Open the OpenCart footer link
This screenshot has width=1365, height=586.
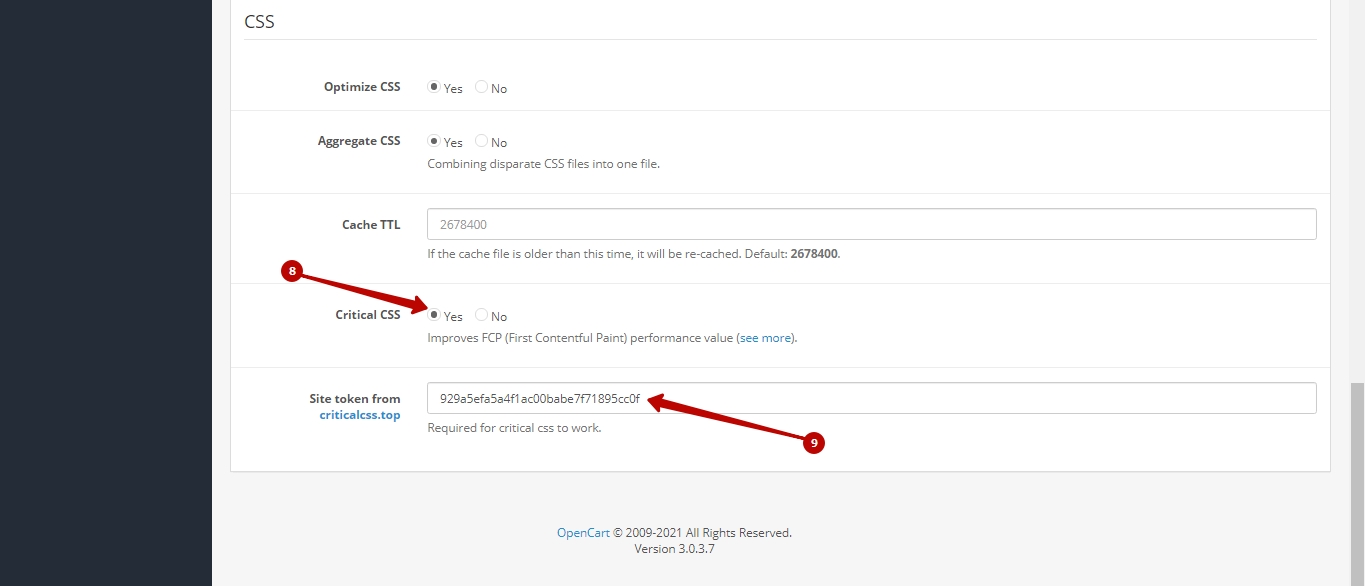pos(583,533)
